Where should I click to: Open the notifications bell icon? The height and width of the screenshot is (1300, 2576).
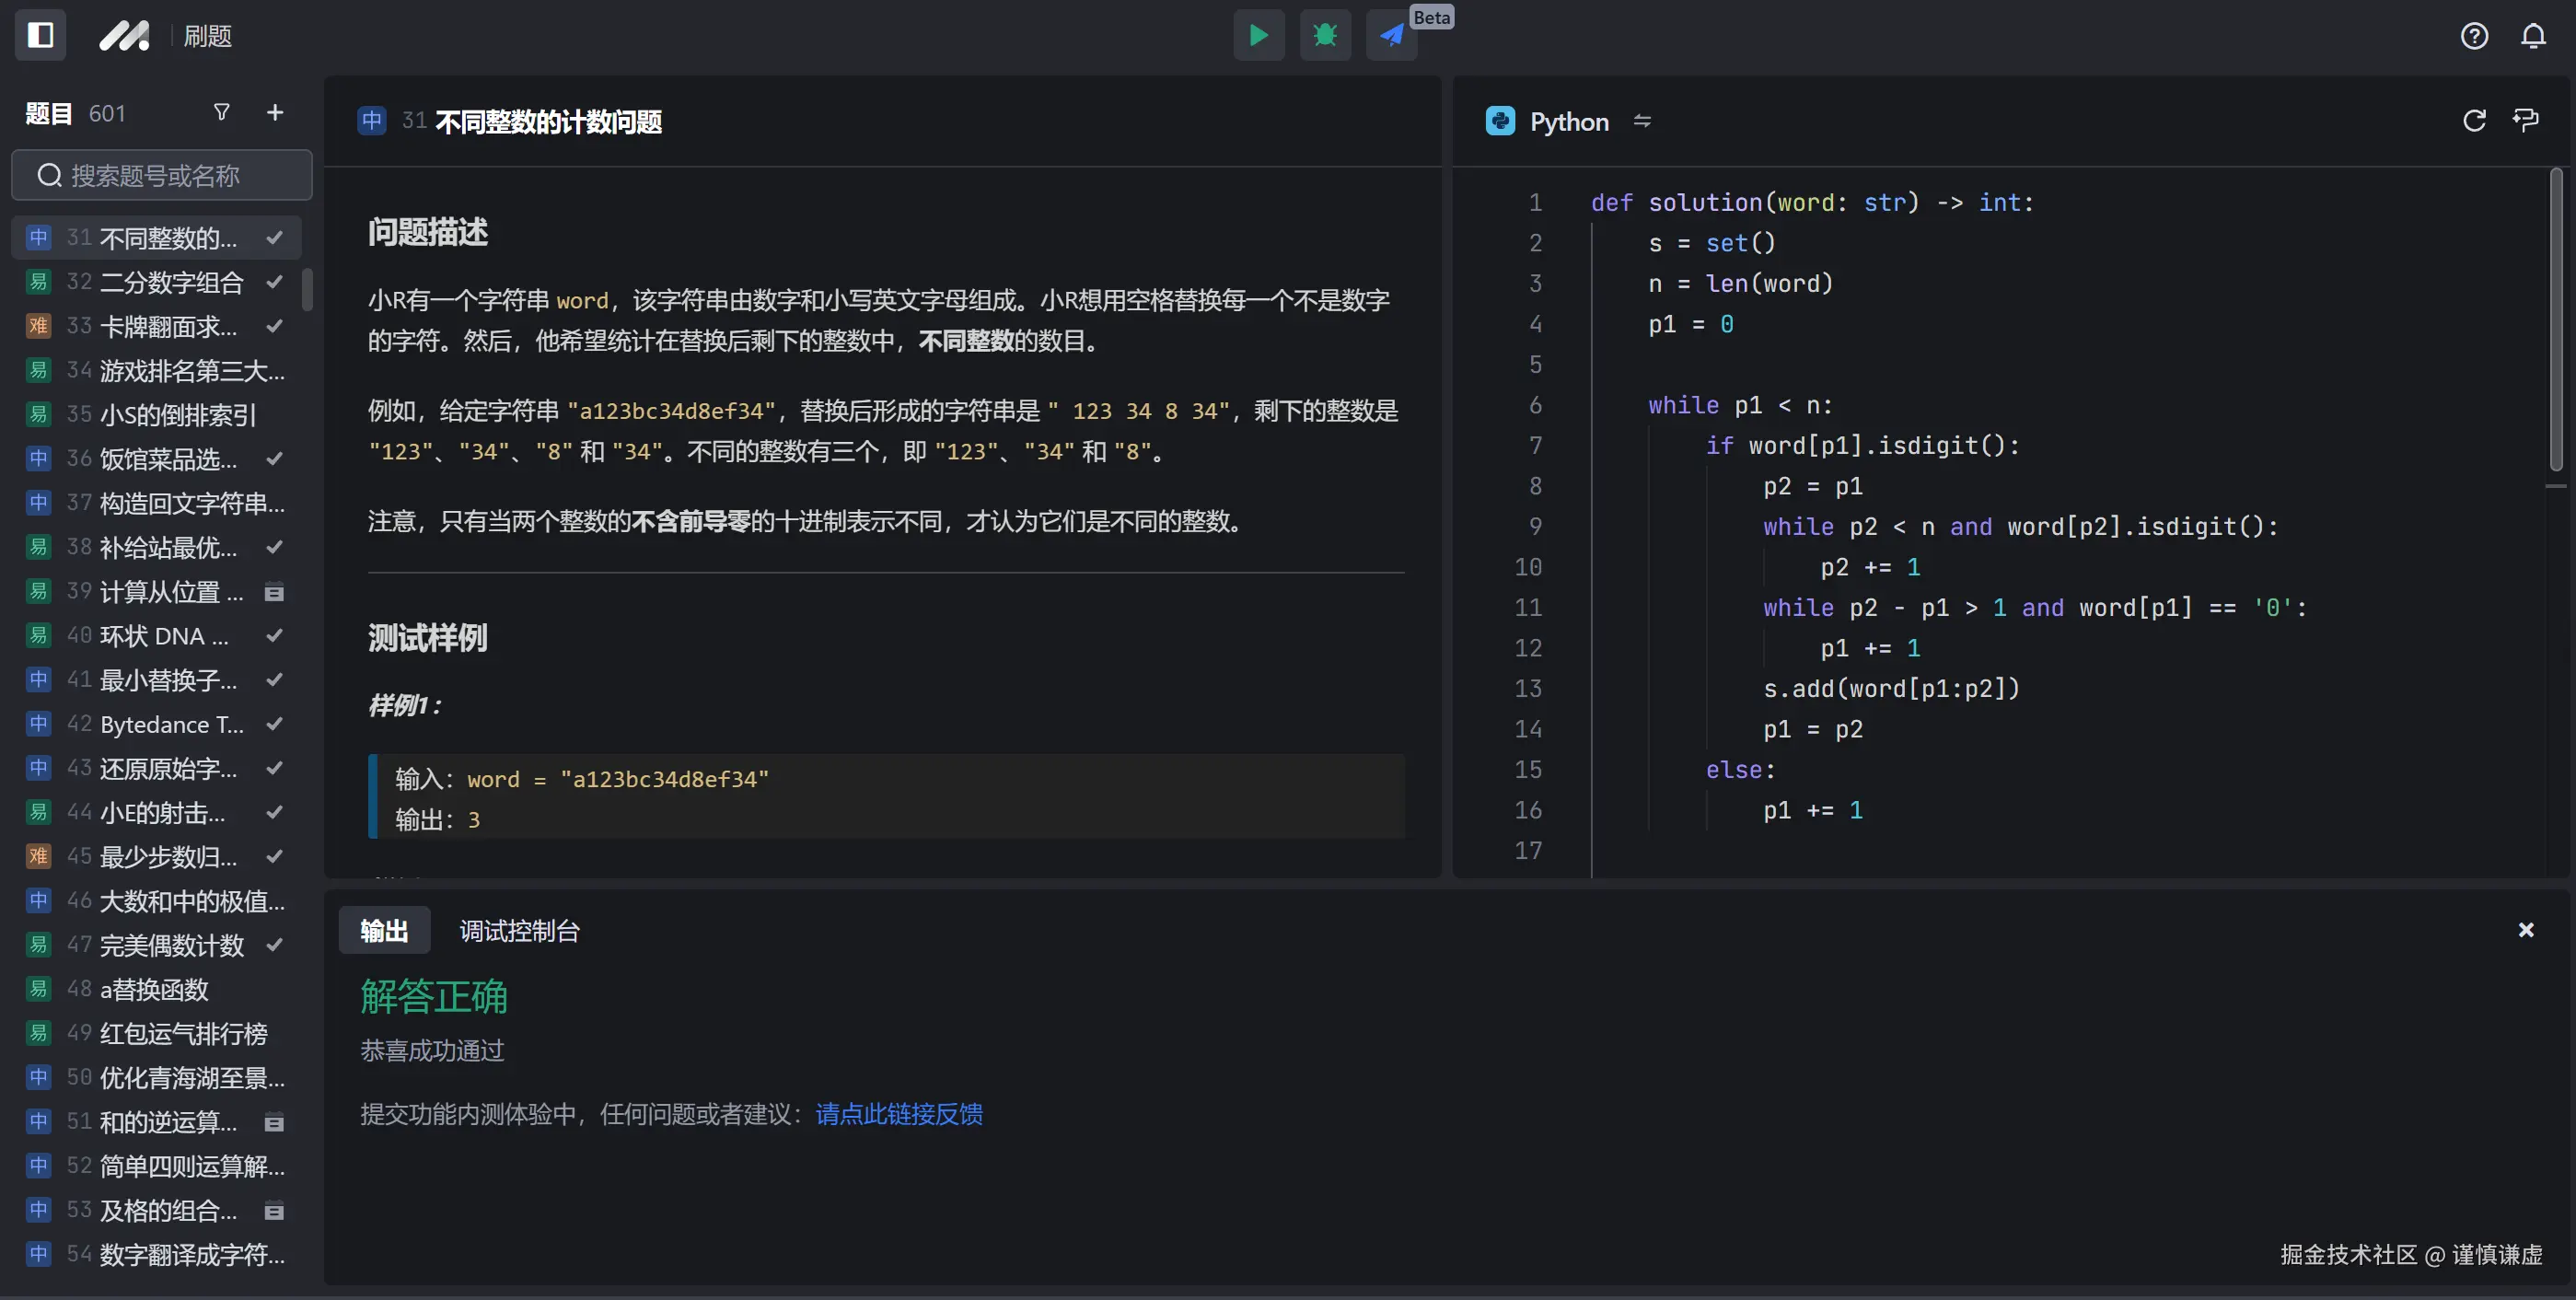coord(2533,36)
